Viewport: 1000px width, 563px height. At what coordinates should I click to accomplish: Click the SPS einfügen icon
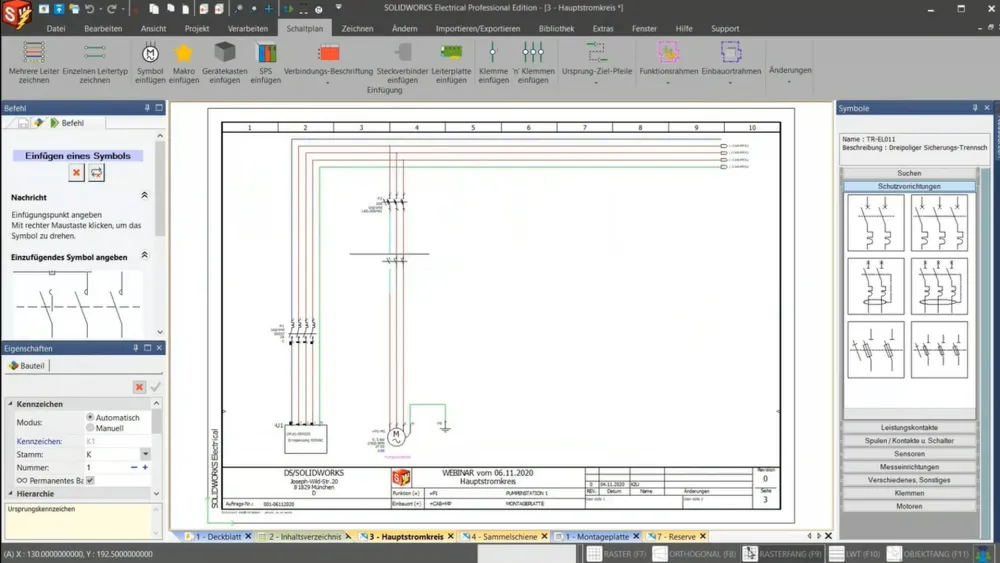266,53
